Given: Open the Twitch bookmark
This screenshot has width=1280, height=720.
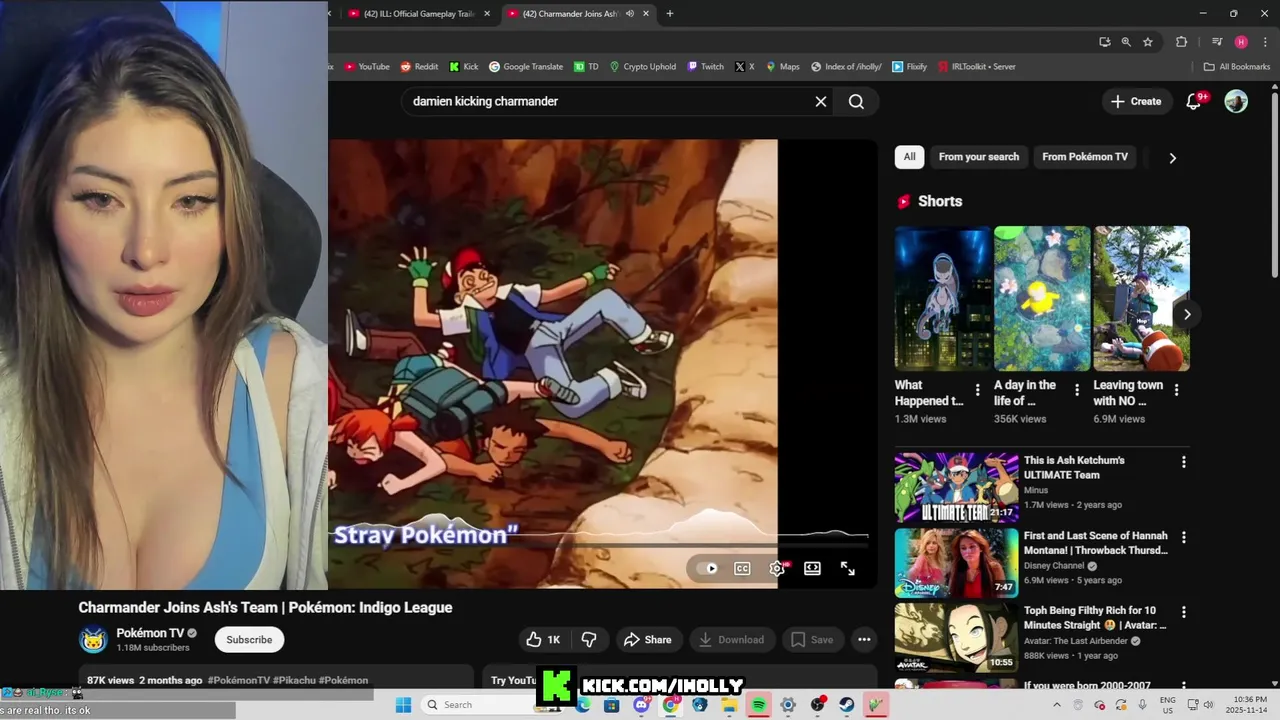Looking at the screenshot, I should [x=705, y=67].
